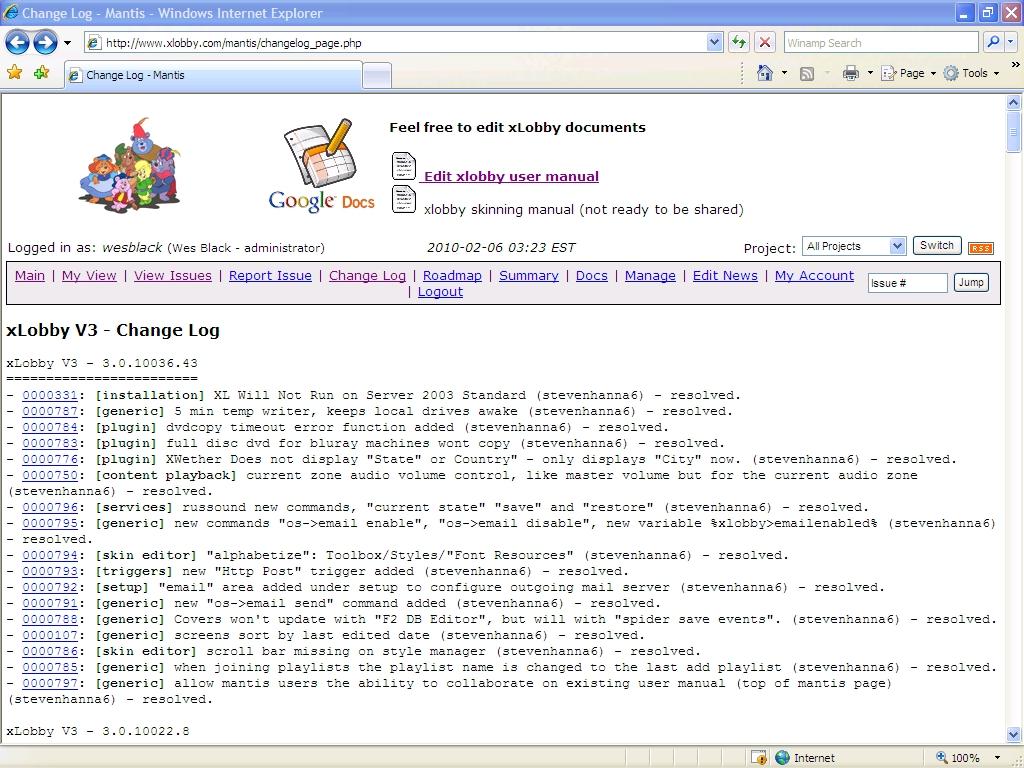Open a new blank tab
This screenshot has width=1024, height=768.
point(377,76)
